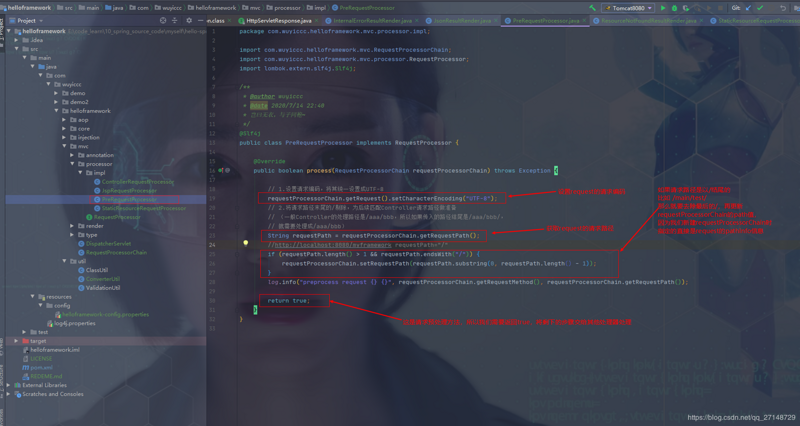Expand the .idea folder
The image size is (800, 426).
(17, 40)
